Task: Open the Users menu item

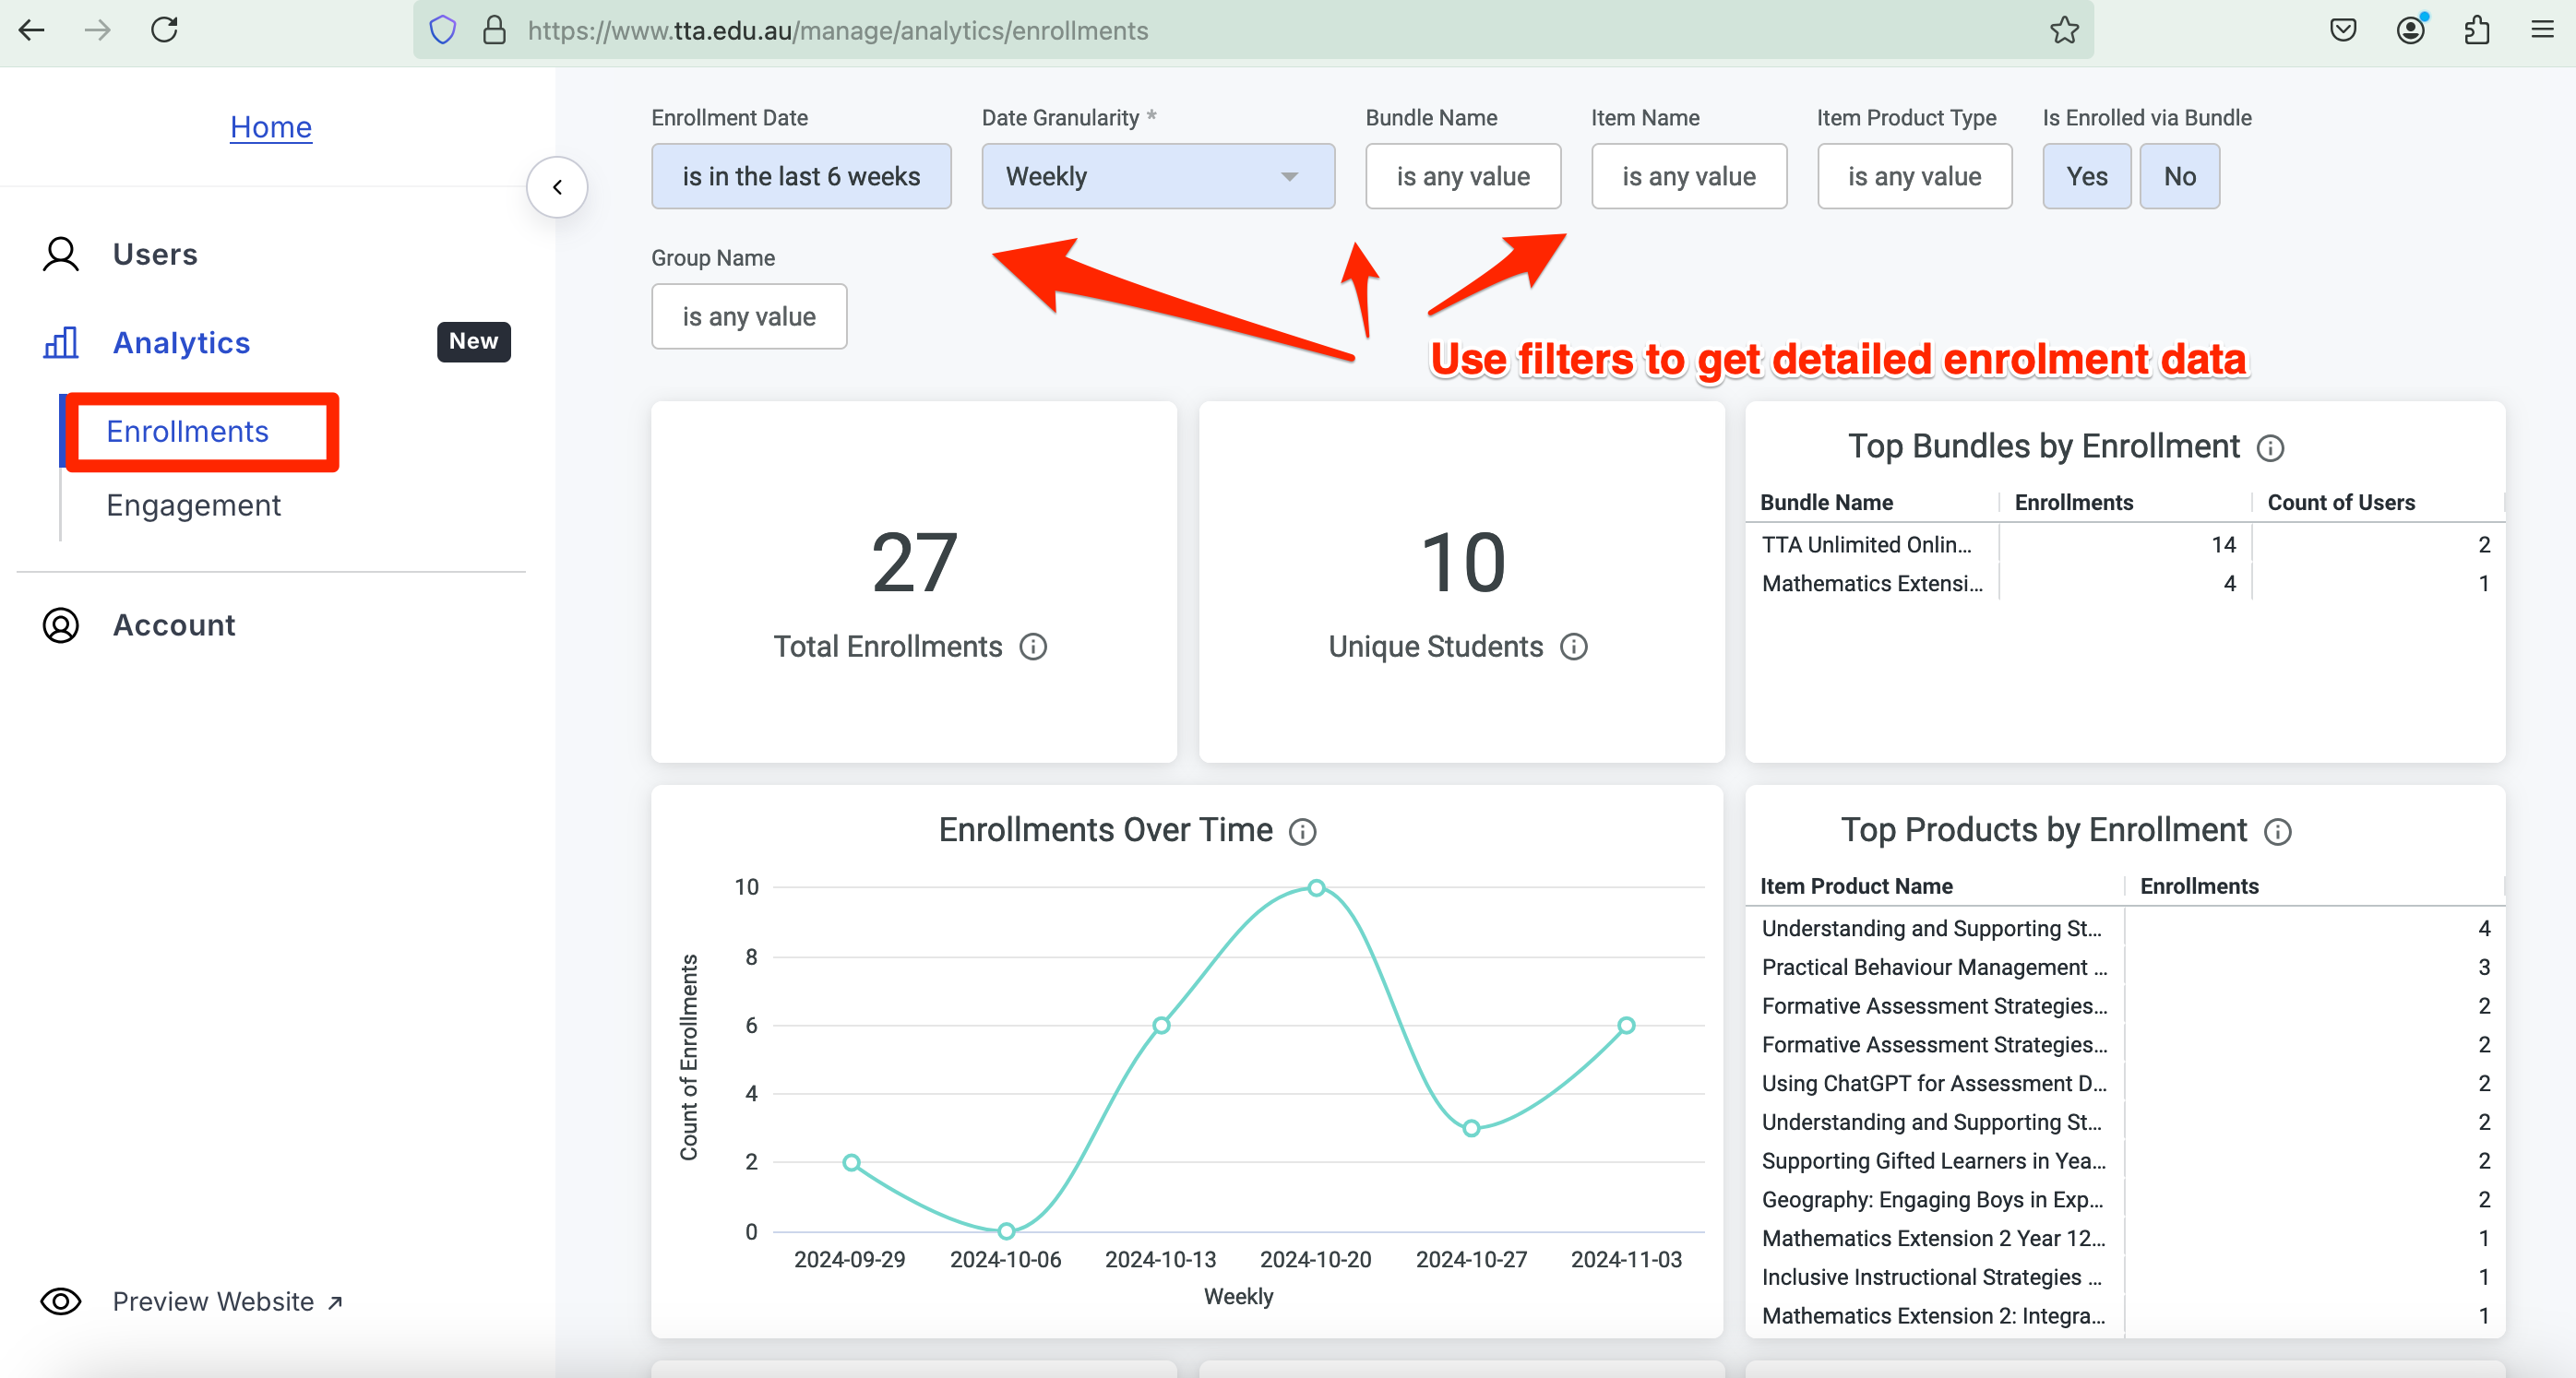Action: [155, 254]
